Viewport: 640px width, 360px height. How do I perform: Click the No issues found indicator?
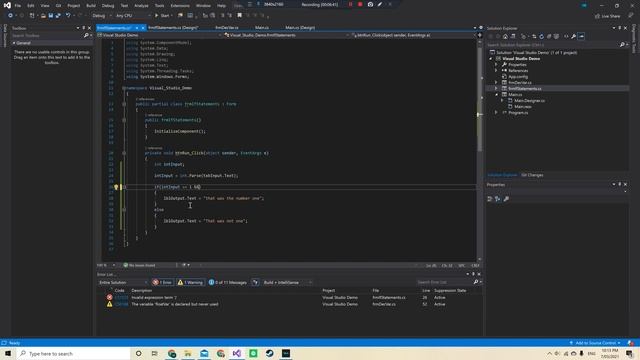139,265
